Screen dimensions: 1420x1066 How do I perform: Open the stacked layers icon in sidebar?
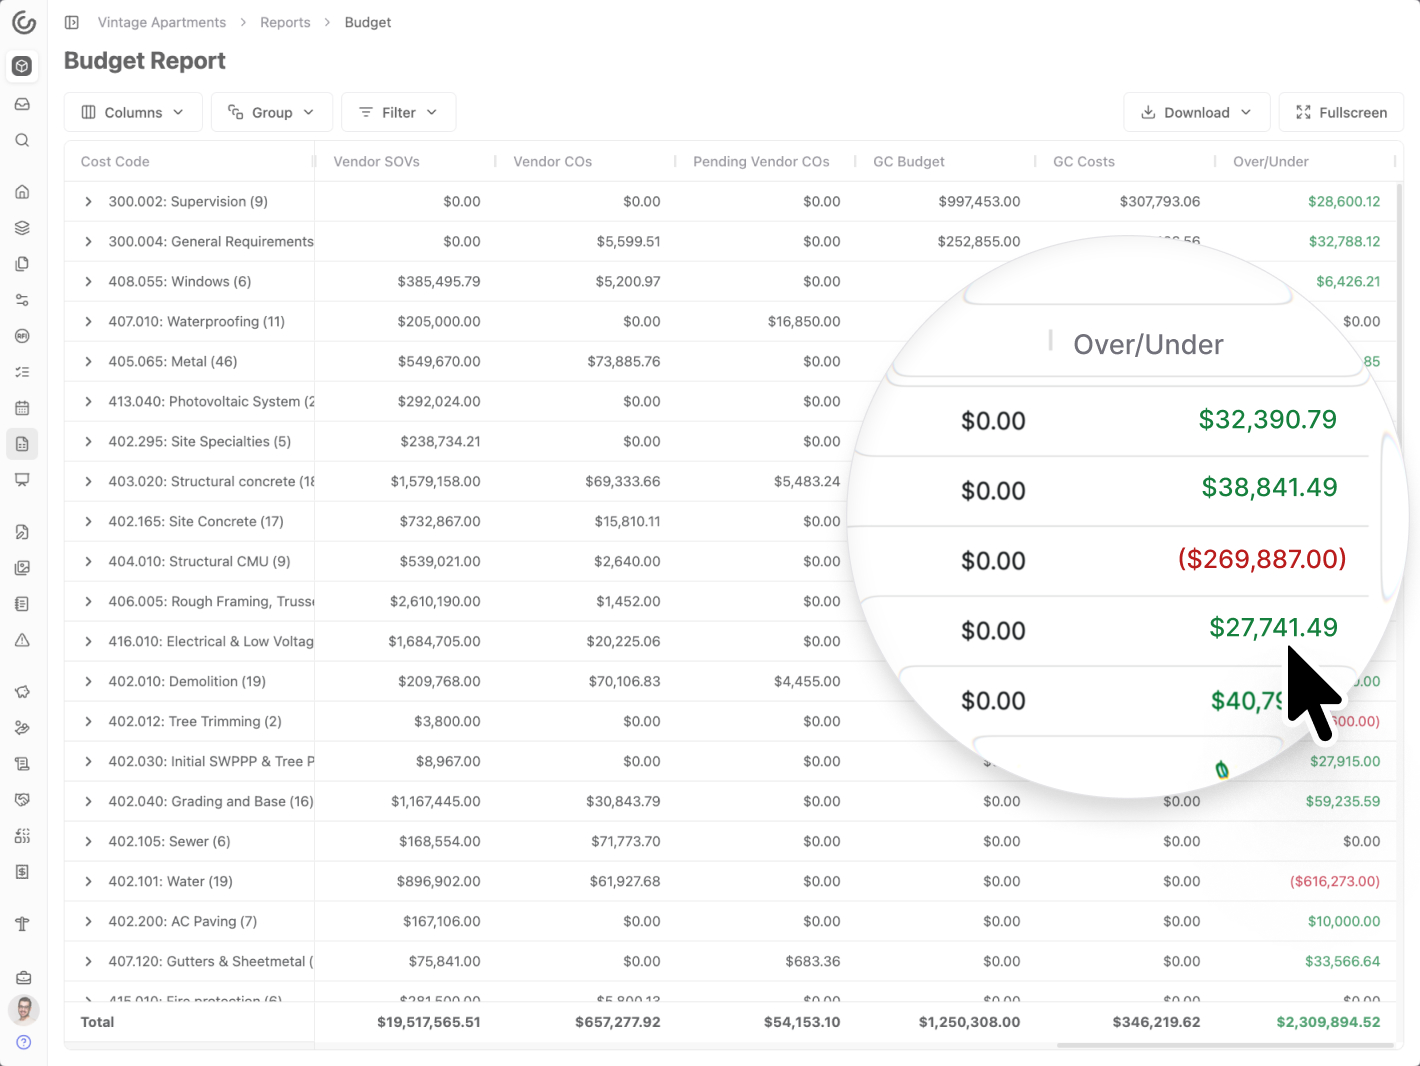click(22, 228)
